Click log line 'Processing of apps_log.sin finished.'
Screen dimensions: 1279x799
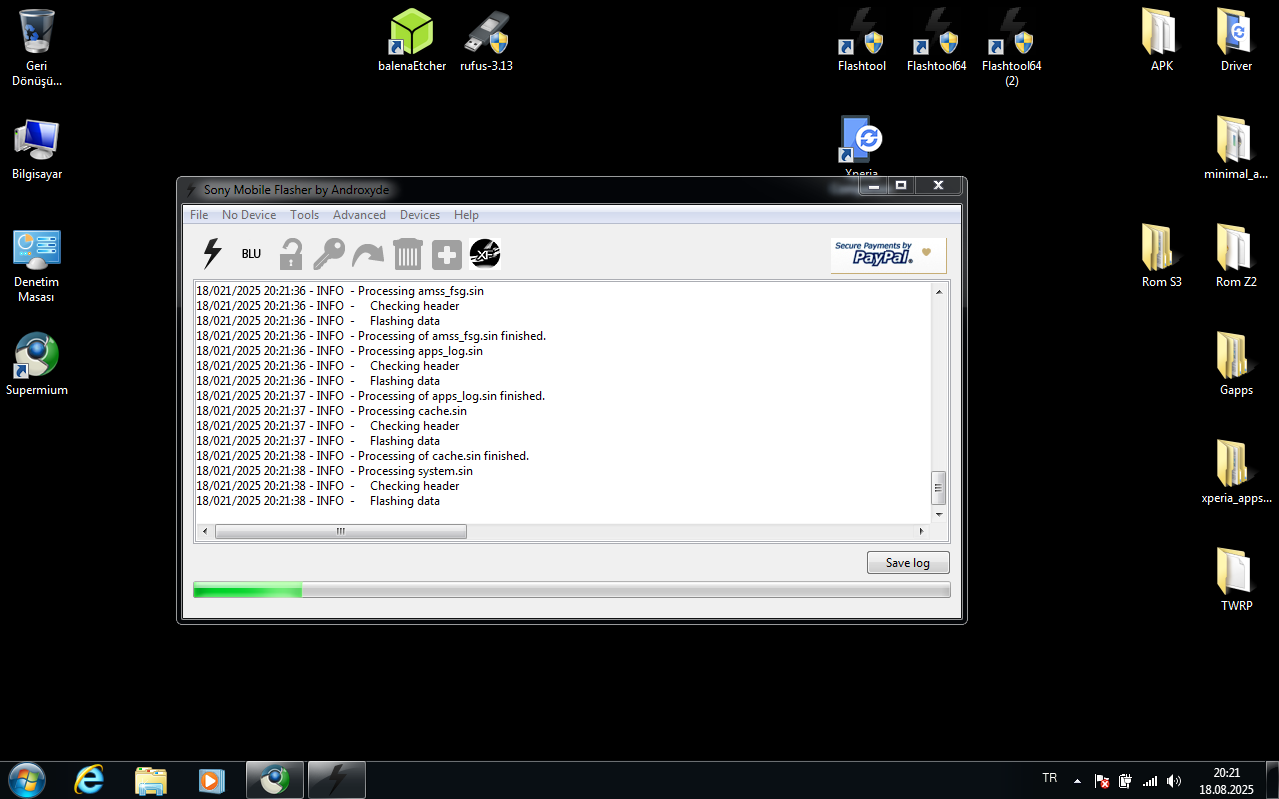(451, 396)
